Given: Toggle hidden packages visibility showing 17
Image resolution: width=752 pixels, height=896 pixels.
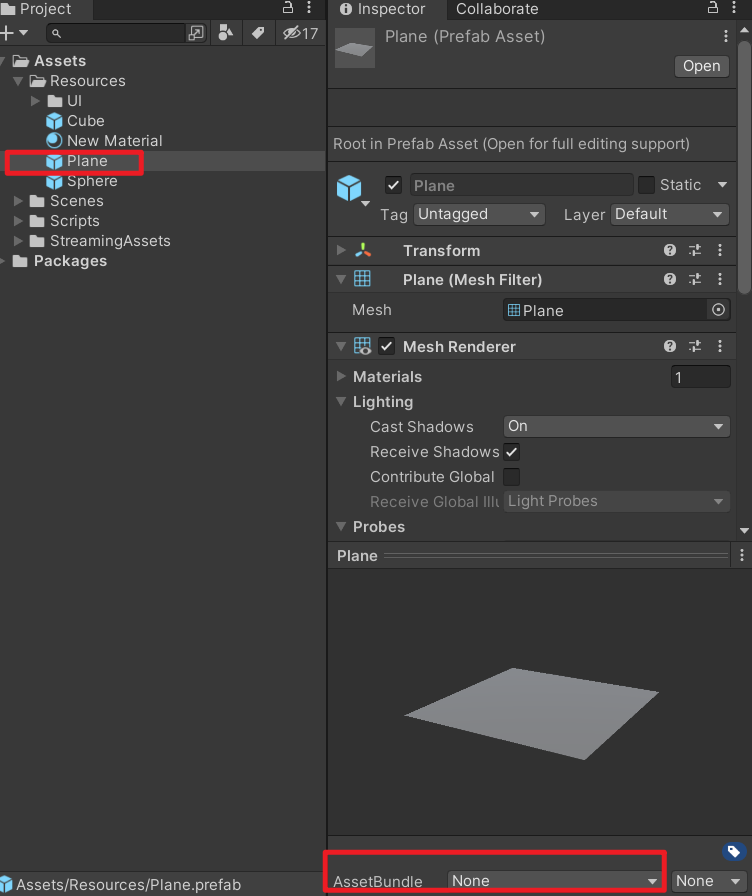Looking at the screenshot, I should 301,33.
